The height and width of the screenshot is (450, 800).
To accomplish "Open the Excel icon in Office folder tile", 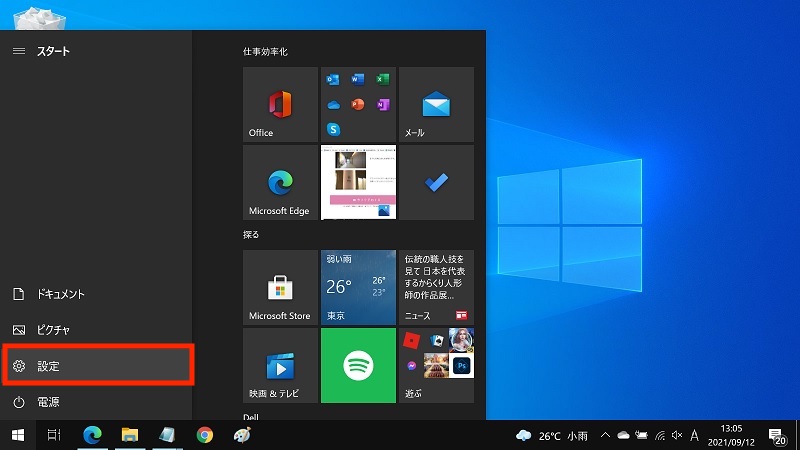I will [383, 80].
